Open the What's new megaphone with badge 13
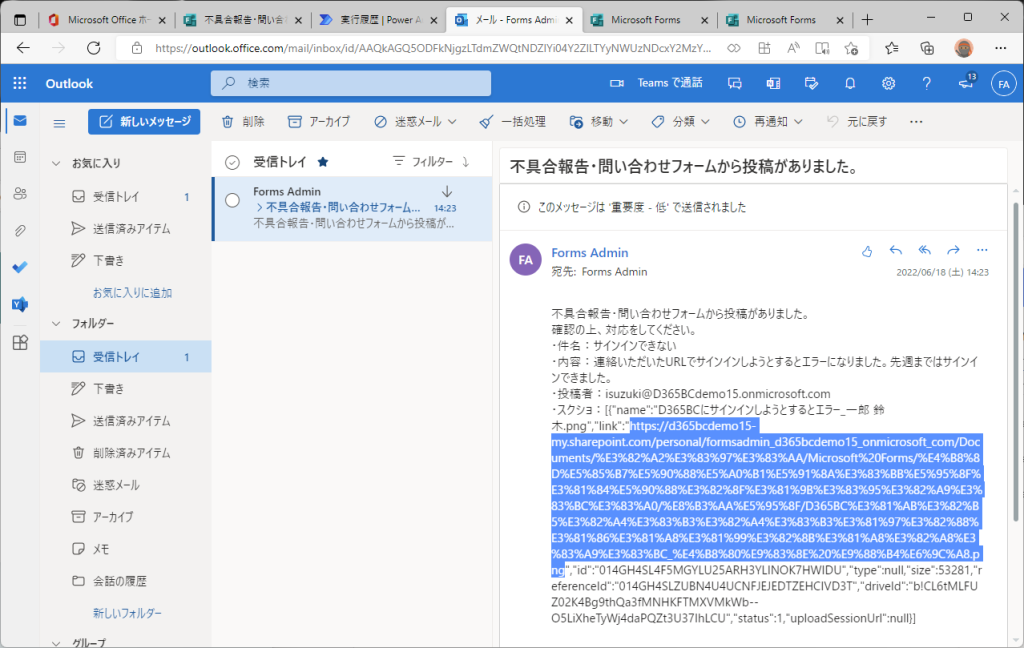The image size is (1024, 648). click(966, 83)
